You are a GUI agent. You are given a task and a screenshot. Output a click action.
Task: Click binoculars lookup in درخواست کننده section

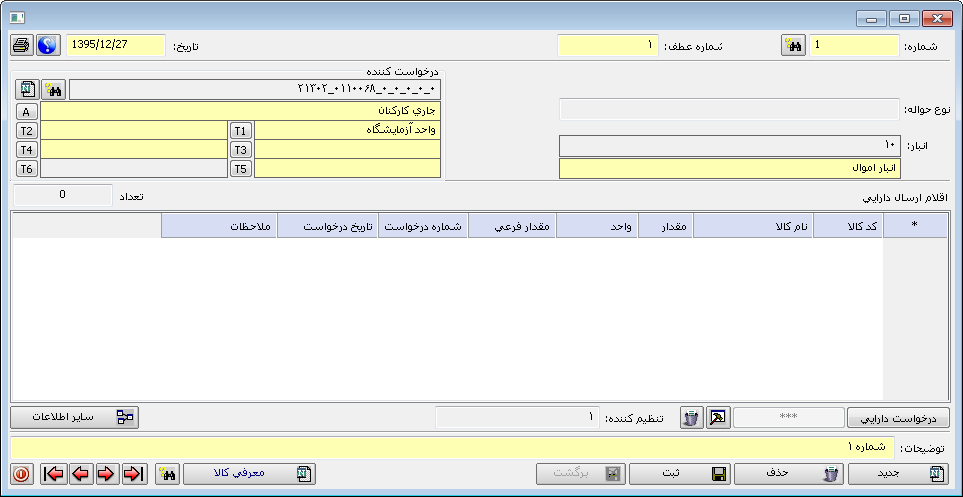54,90
